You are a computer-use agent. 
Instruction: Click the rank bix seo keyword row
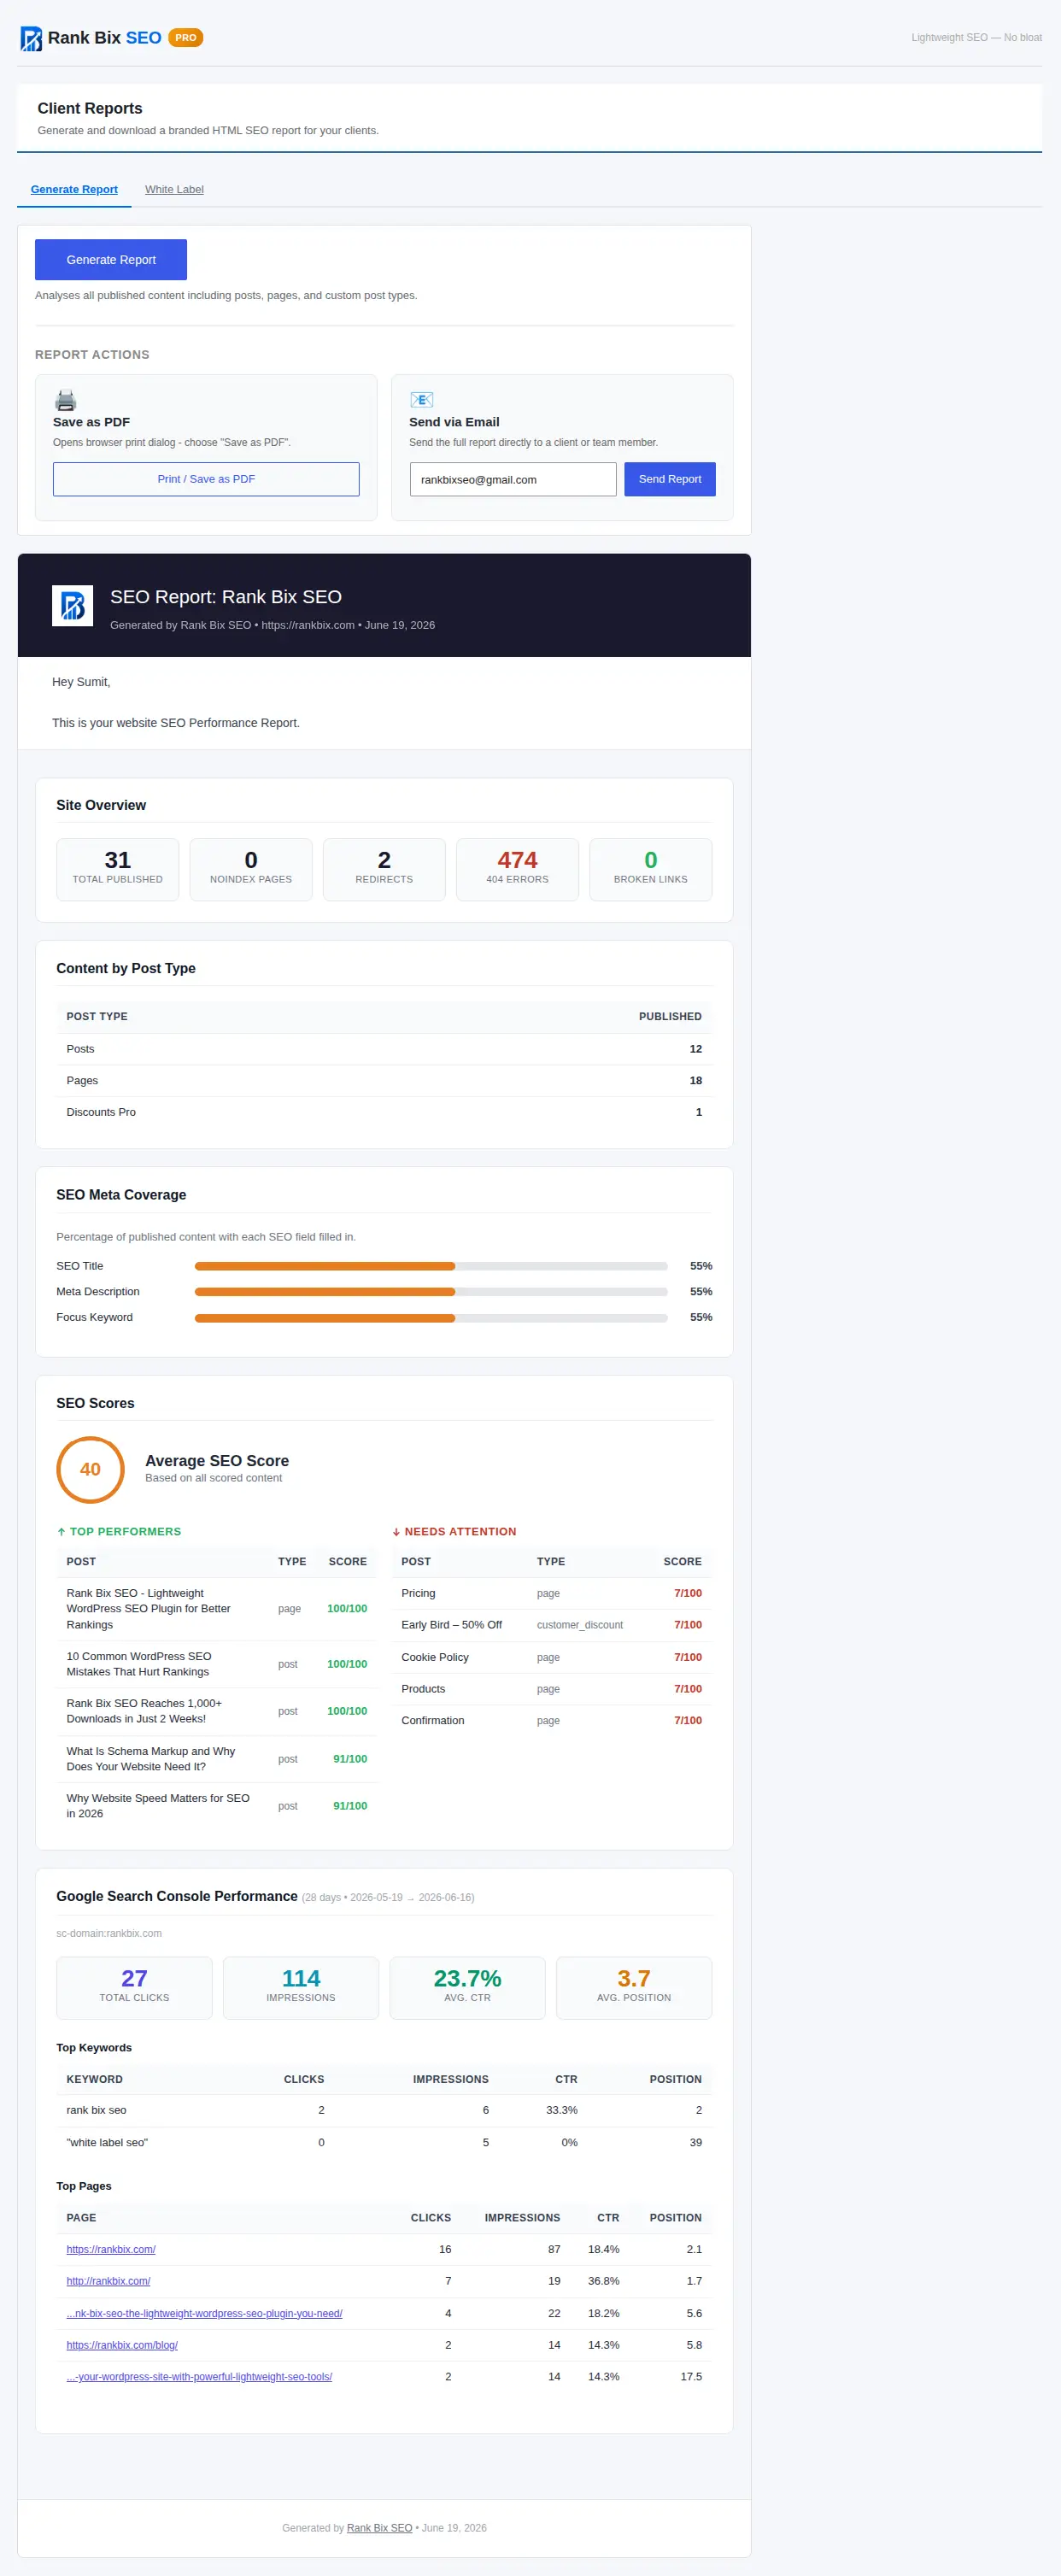(x=384, y=2110)
